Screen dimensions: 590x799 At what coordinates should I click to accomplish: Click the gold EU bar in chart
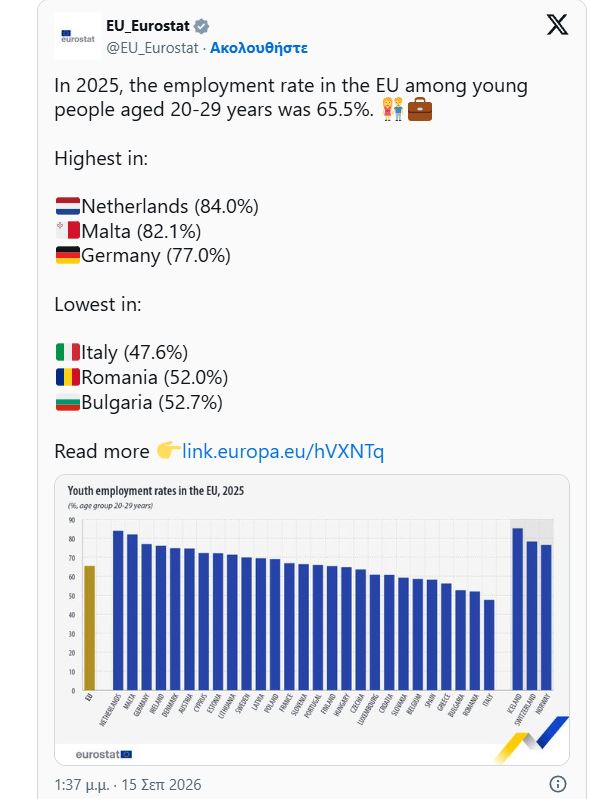pyautogui.click(x=89, y=628)
